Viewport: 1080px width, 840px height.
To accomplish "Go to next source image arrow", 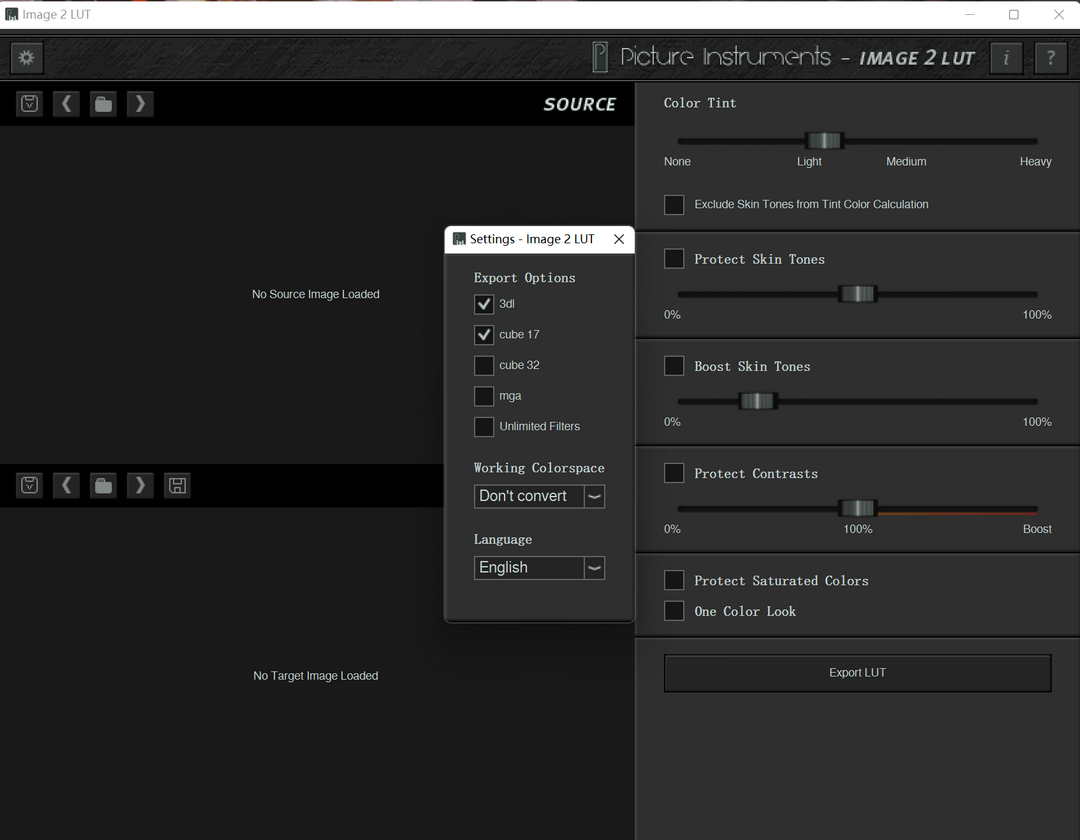I will 140,103.
